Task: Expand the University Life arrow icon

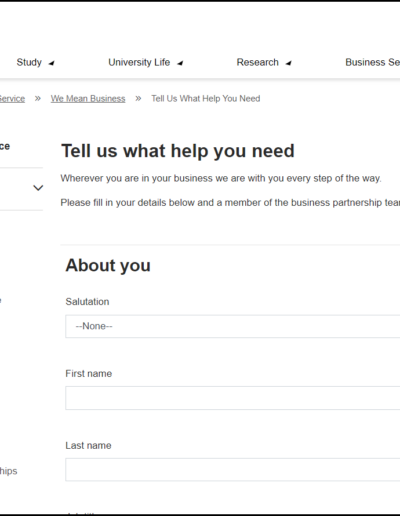Action: click(x=180, y=63)
